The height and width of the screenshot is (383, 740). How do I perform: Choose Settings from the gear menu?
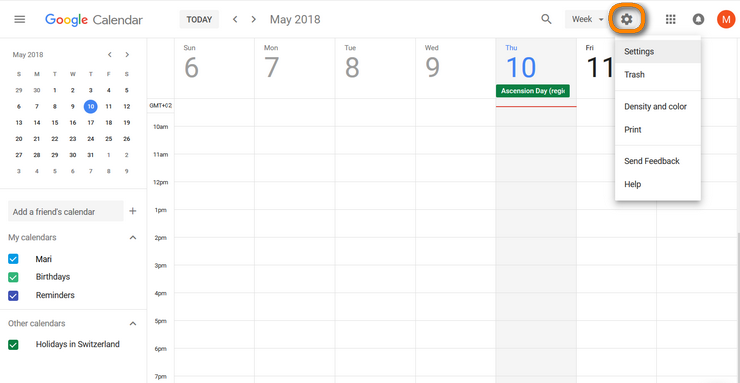[657, 51]
